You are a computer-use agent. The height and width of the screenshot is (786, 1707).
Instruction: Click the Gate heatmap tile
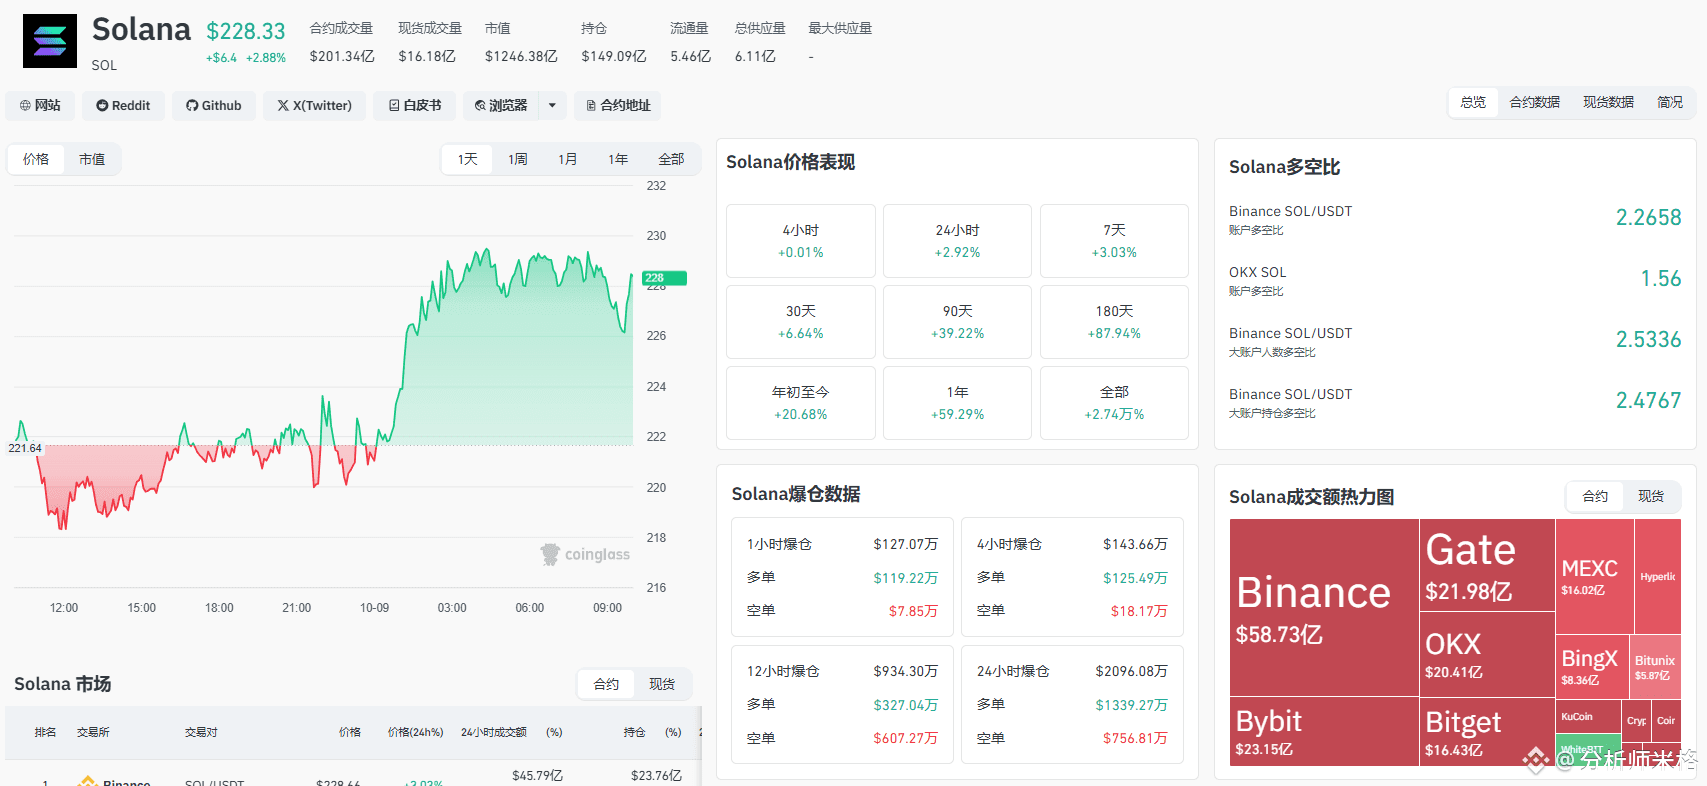point(1487,565)
